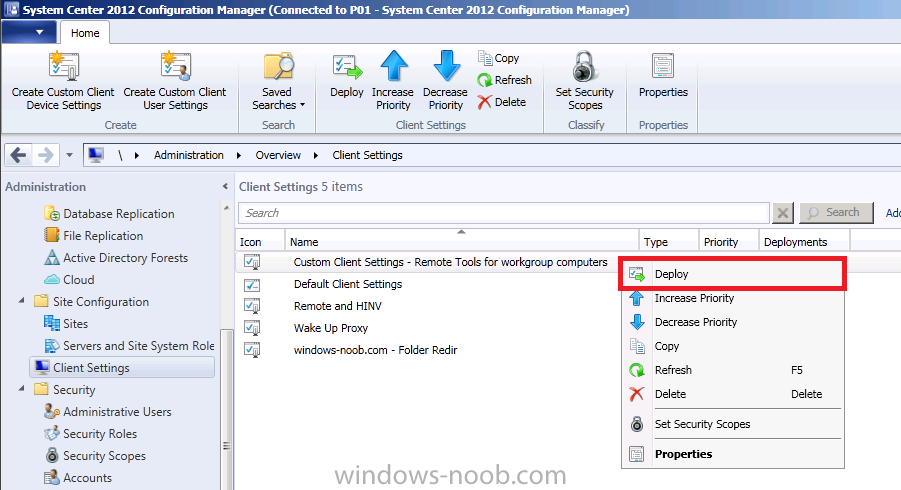Select Remote and HINV row
This screenshot has height=490, width=901.
click(x=337, y=306)
